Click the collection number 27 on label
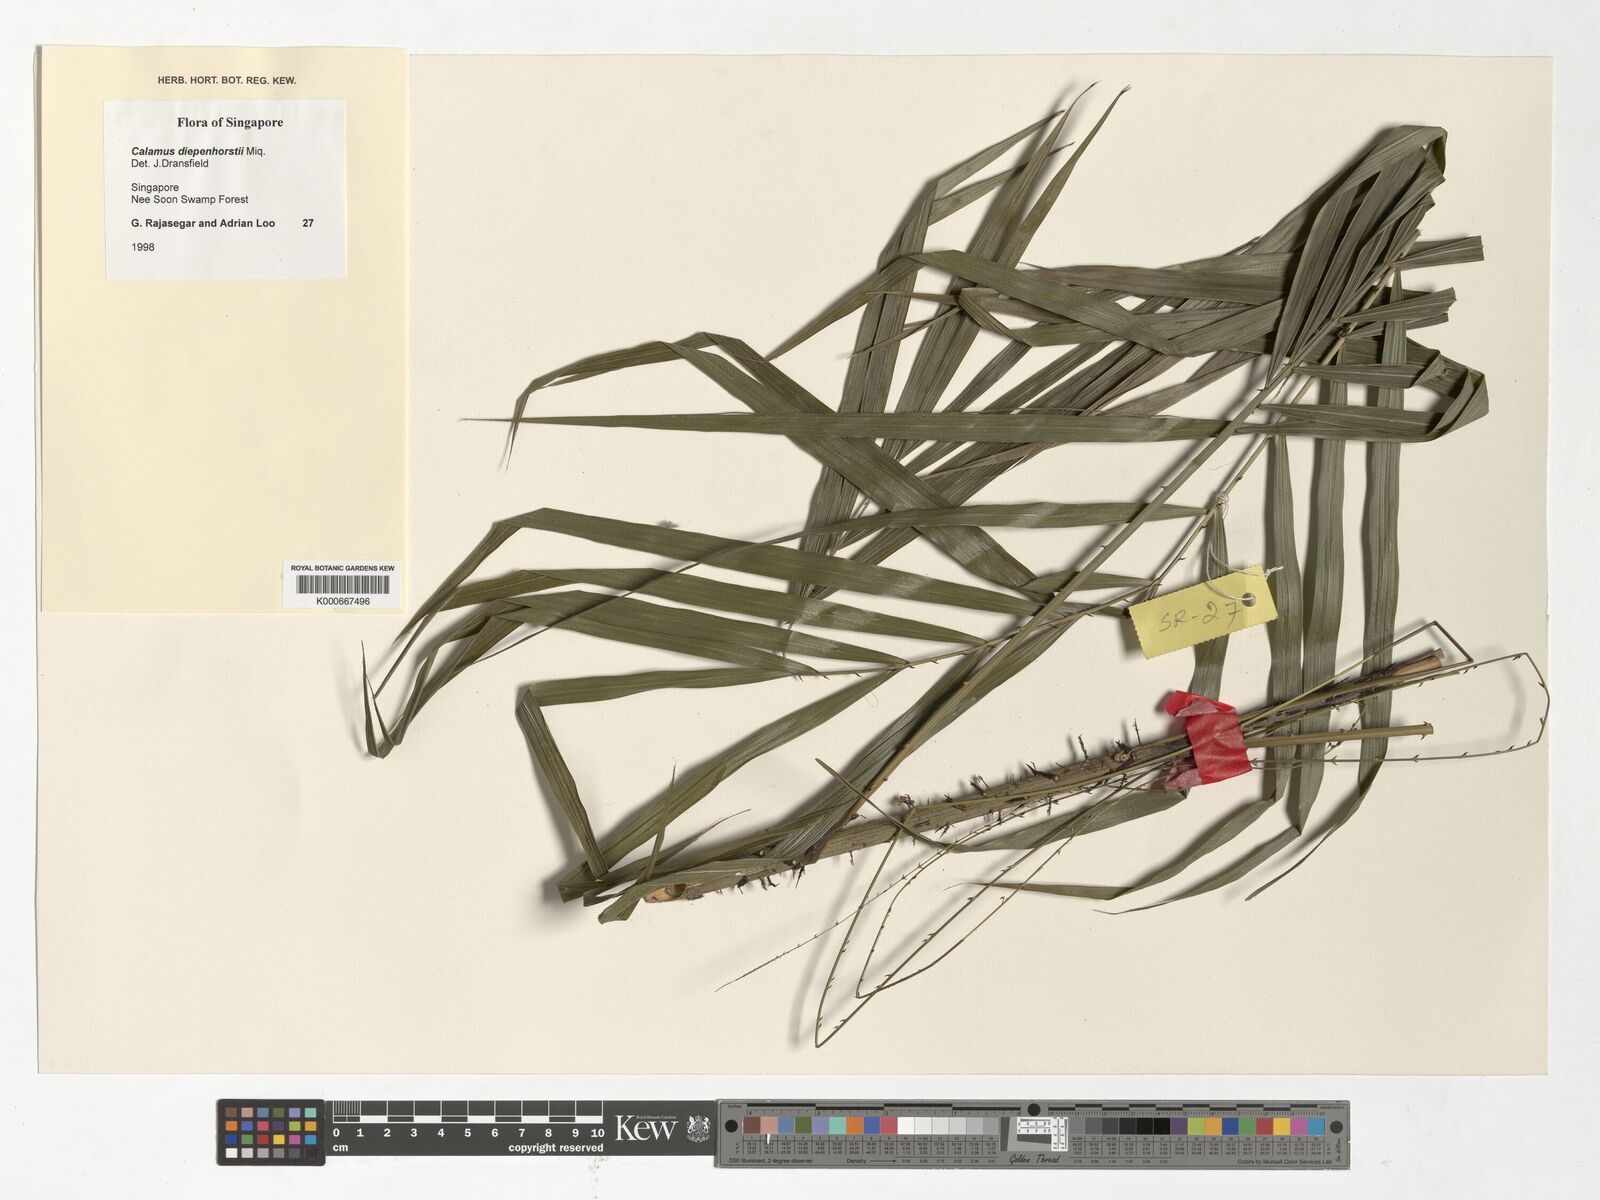The image size is (1600, 1200). click(308, 224)
